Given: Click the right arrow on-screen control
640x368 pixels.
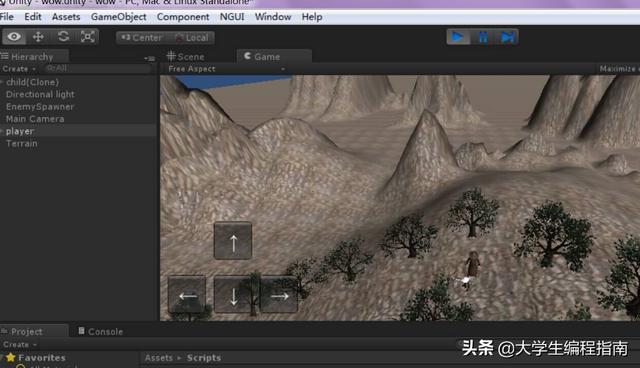Looking at the screenshot, I should 279,295.
